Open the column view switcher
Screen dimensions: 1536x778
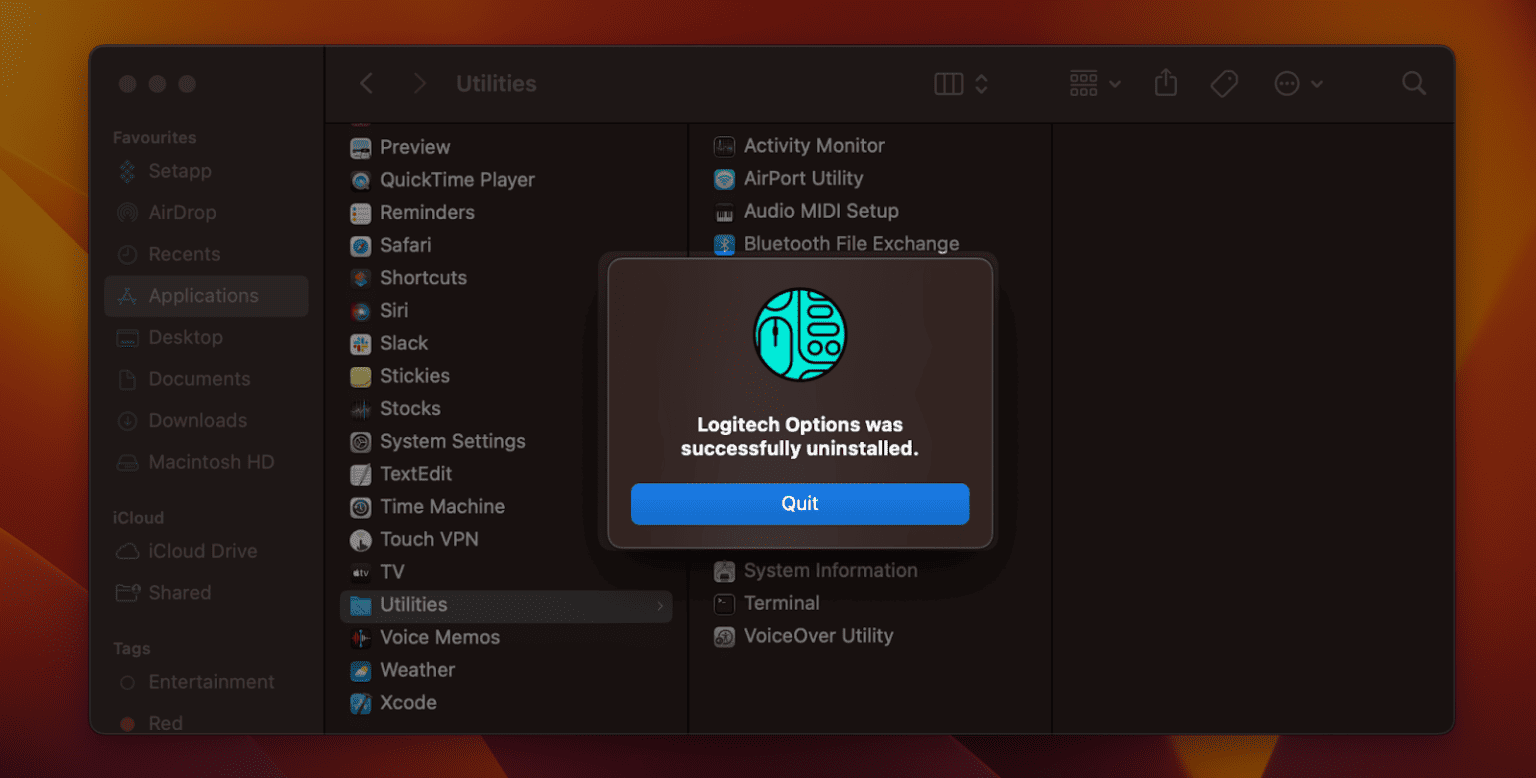coord(960,84)
